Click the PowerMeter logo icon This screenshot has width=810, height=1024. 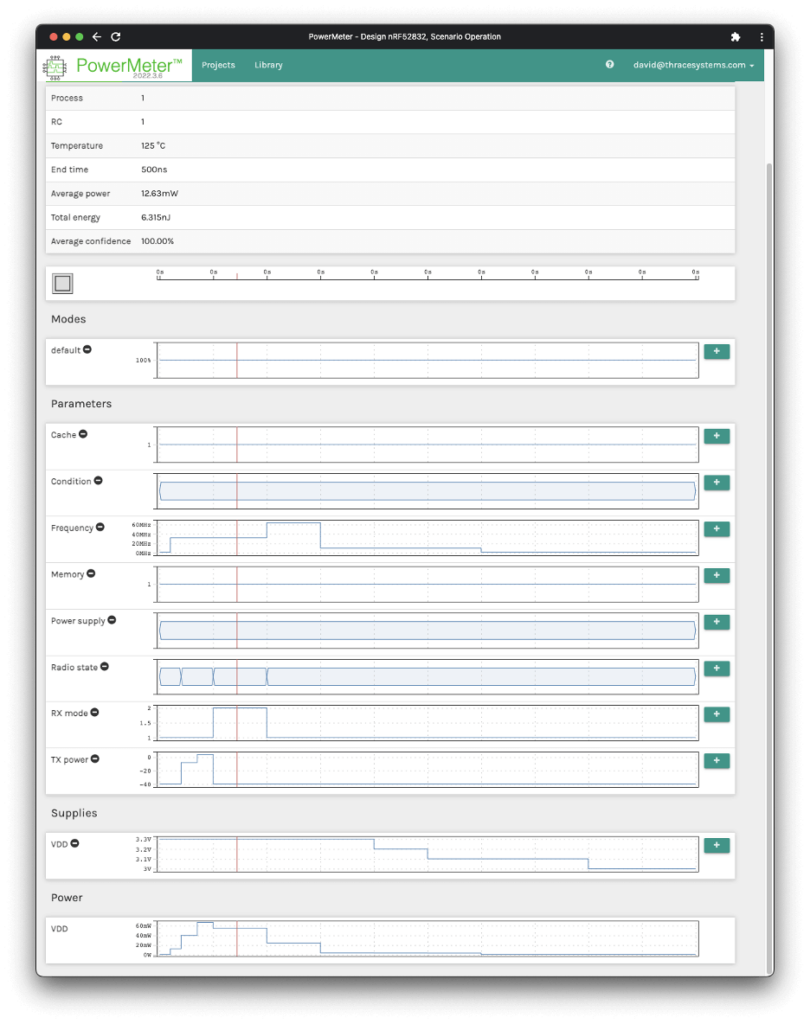[x=53, y=66]
